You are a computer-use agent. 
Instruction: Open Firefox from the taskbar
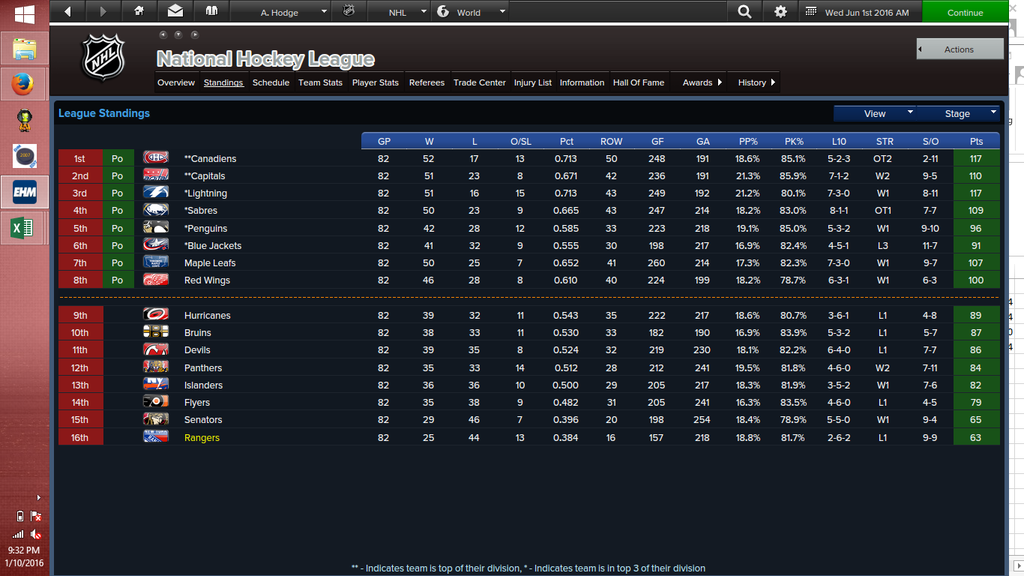pos(24,84)
